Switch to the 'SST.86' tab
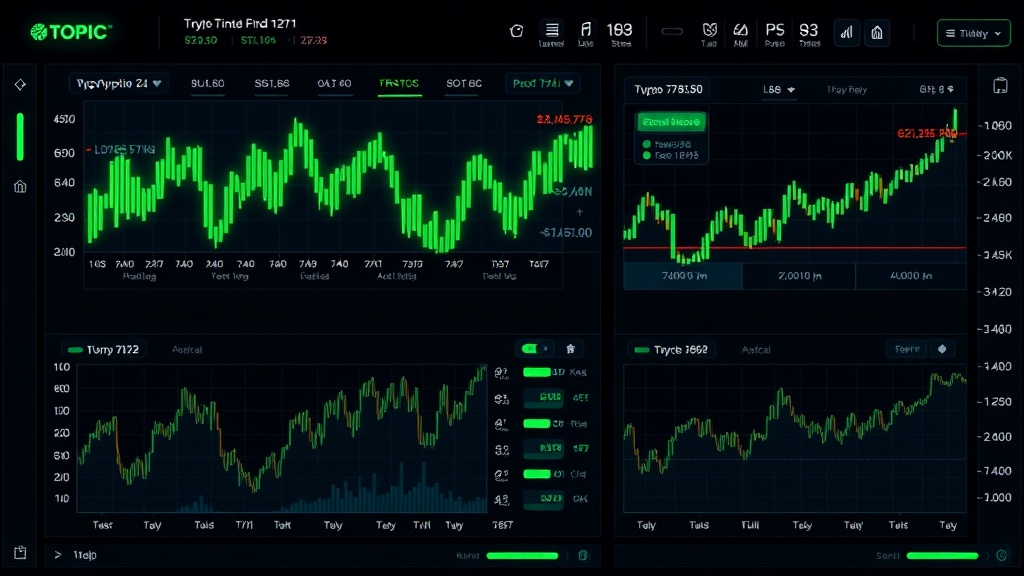The image size is (1024, 576). pos(272,84)
